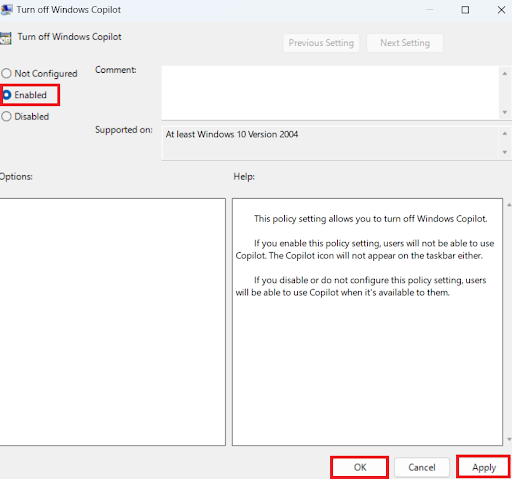Click the Cancel button

tap(422, 467)
